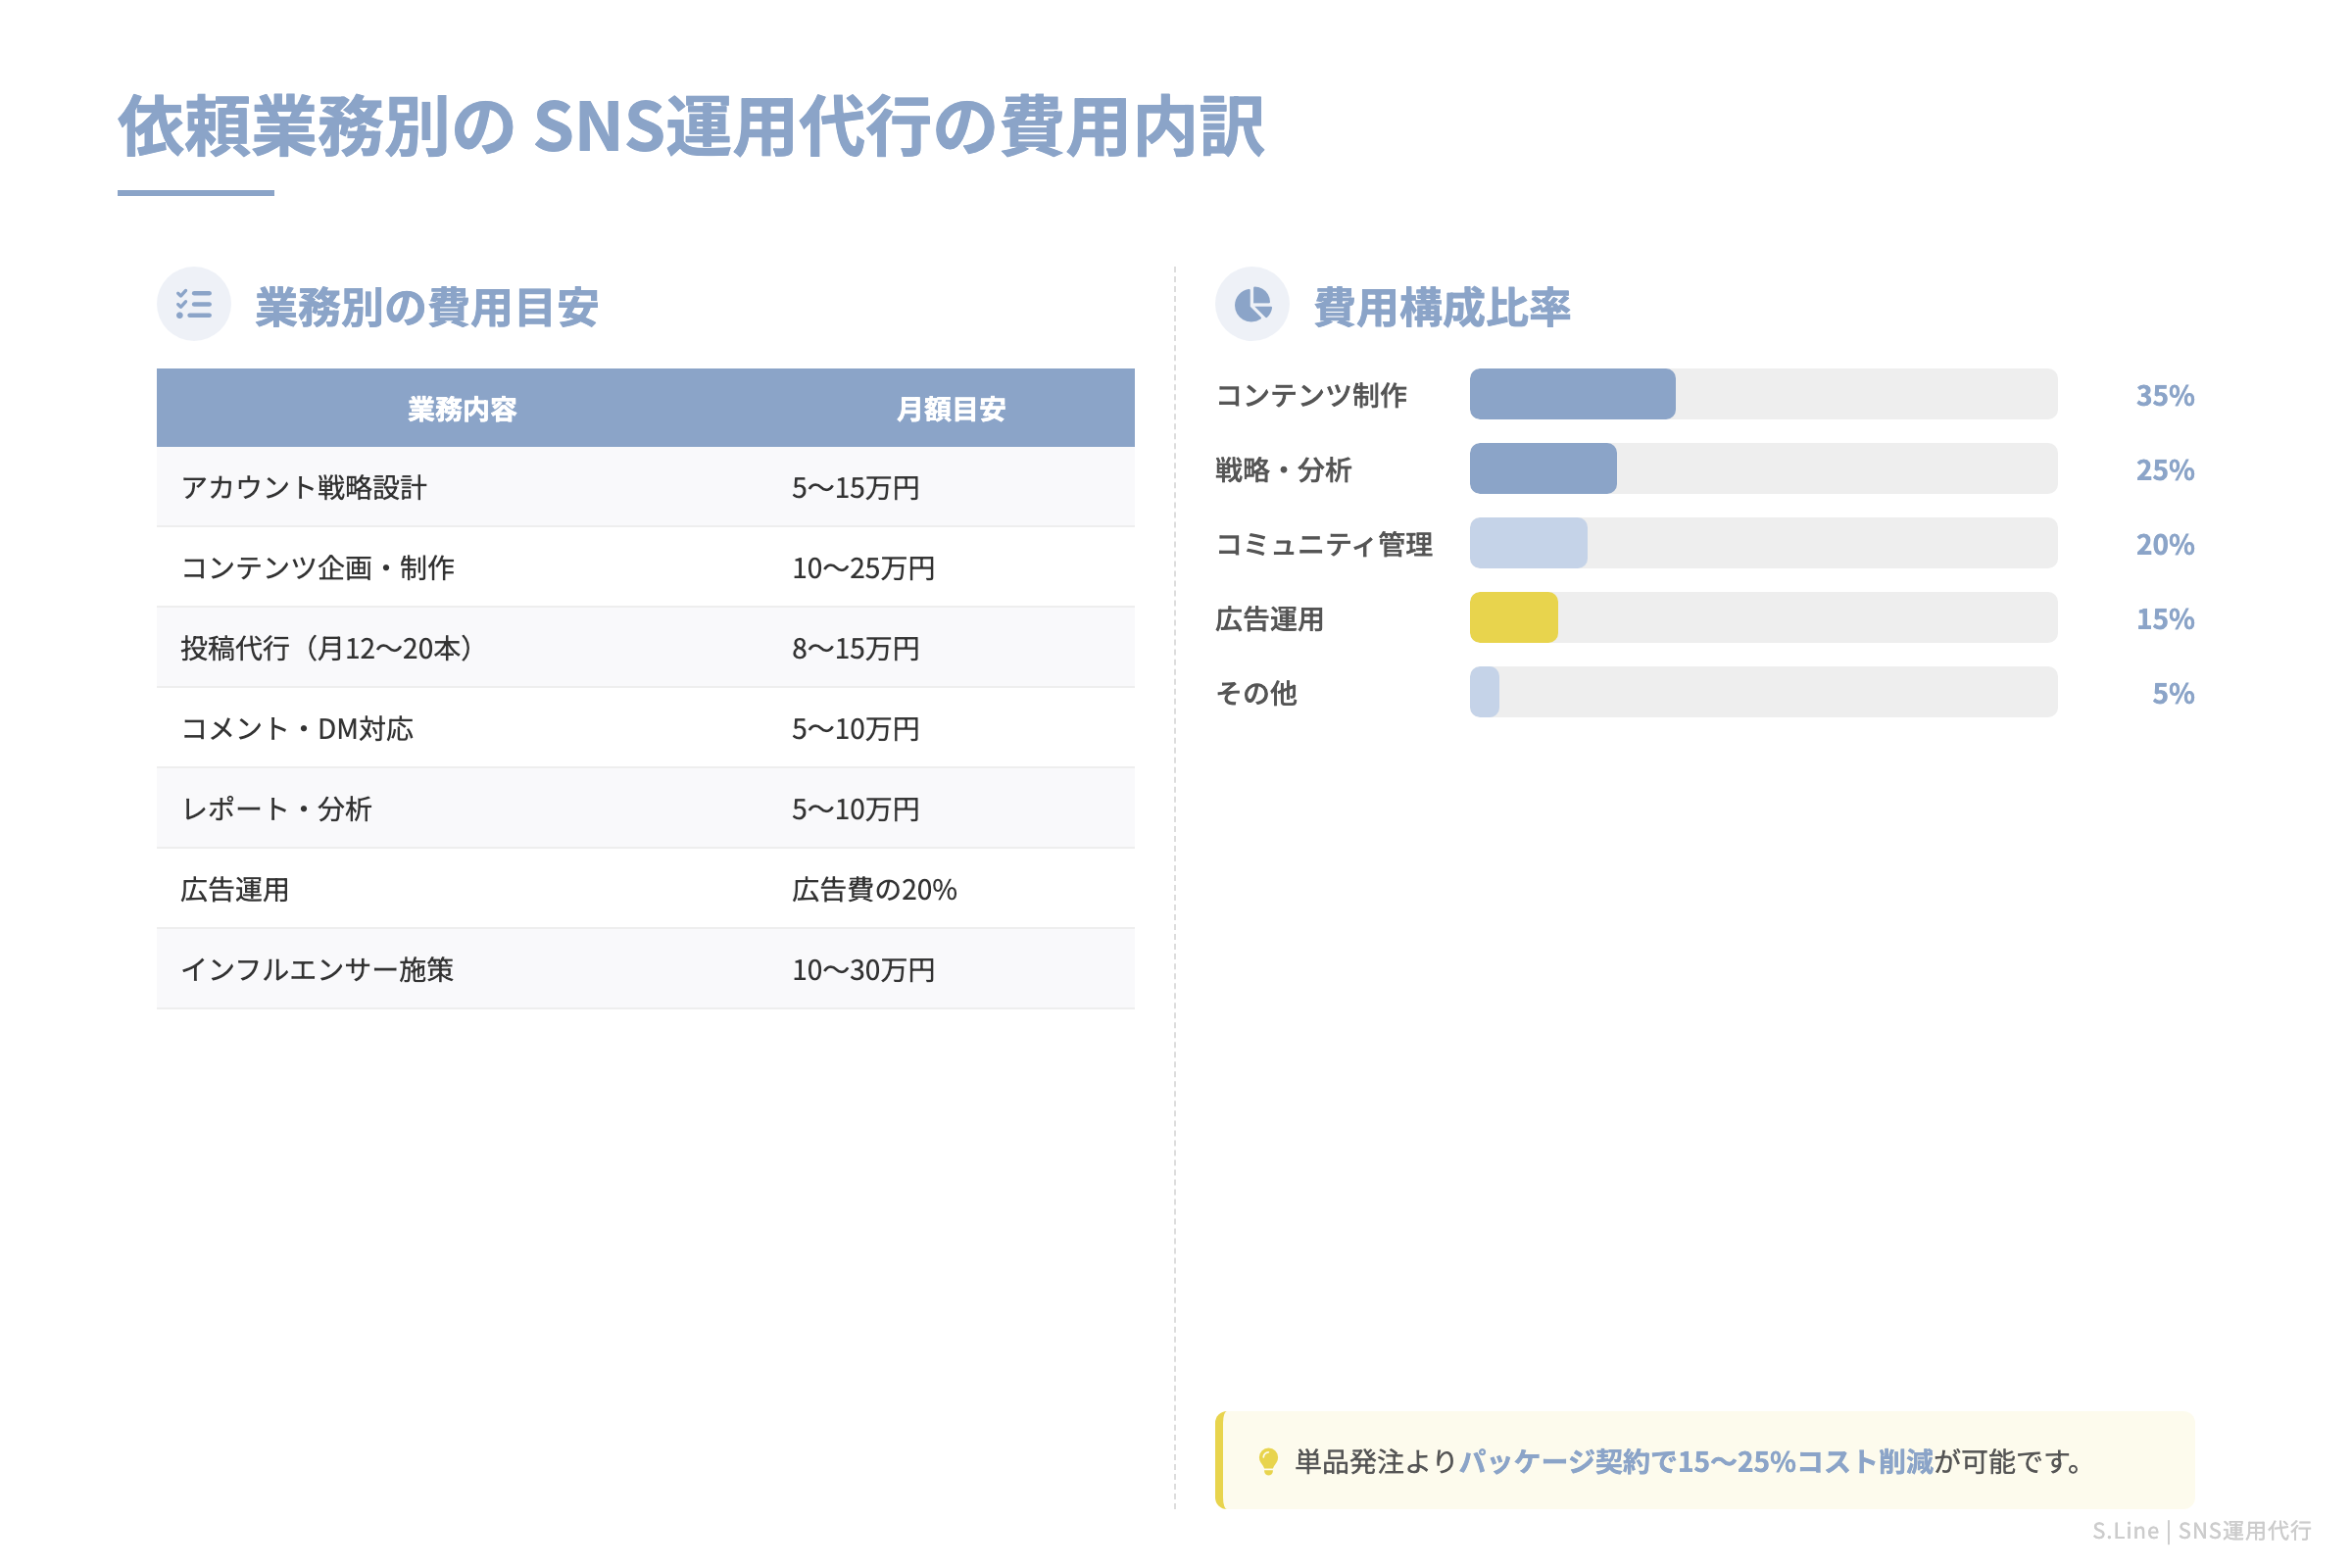Select the pie chart icon next to 費用構成比率
2352x1568 pixels.
point(1252,305)
